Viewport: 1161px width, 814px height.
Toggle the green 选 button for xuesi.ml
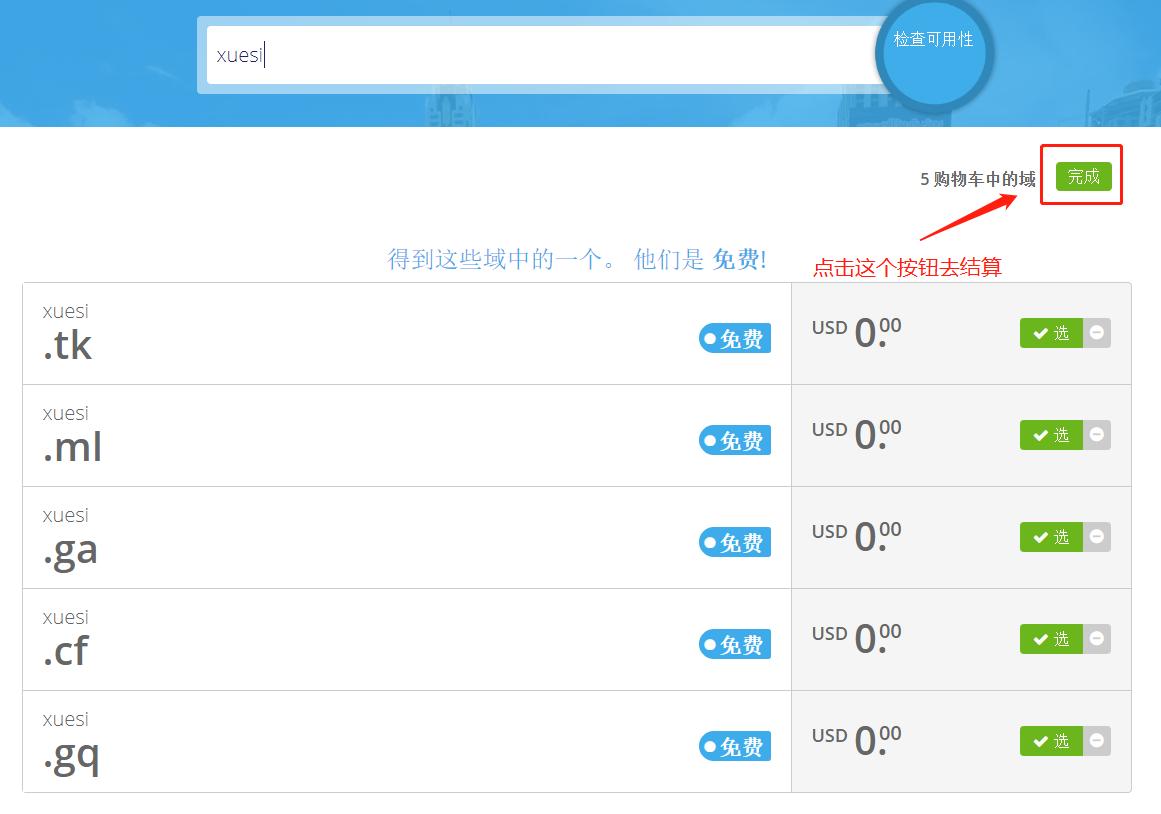pos(1051,435)
